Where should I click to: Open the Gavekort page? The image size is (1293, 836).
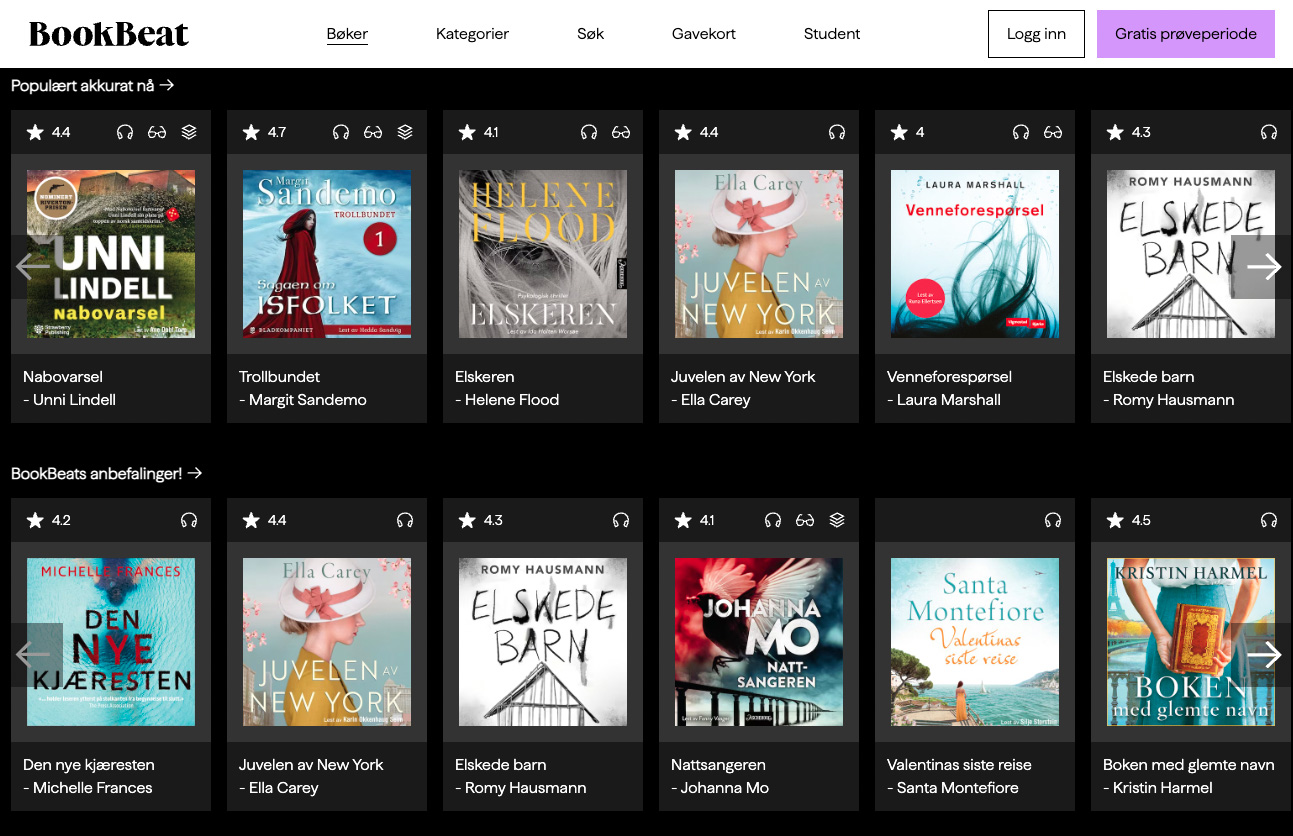coord(704,34)
